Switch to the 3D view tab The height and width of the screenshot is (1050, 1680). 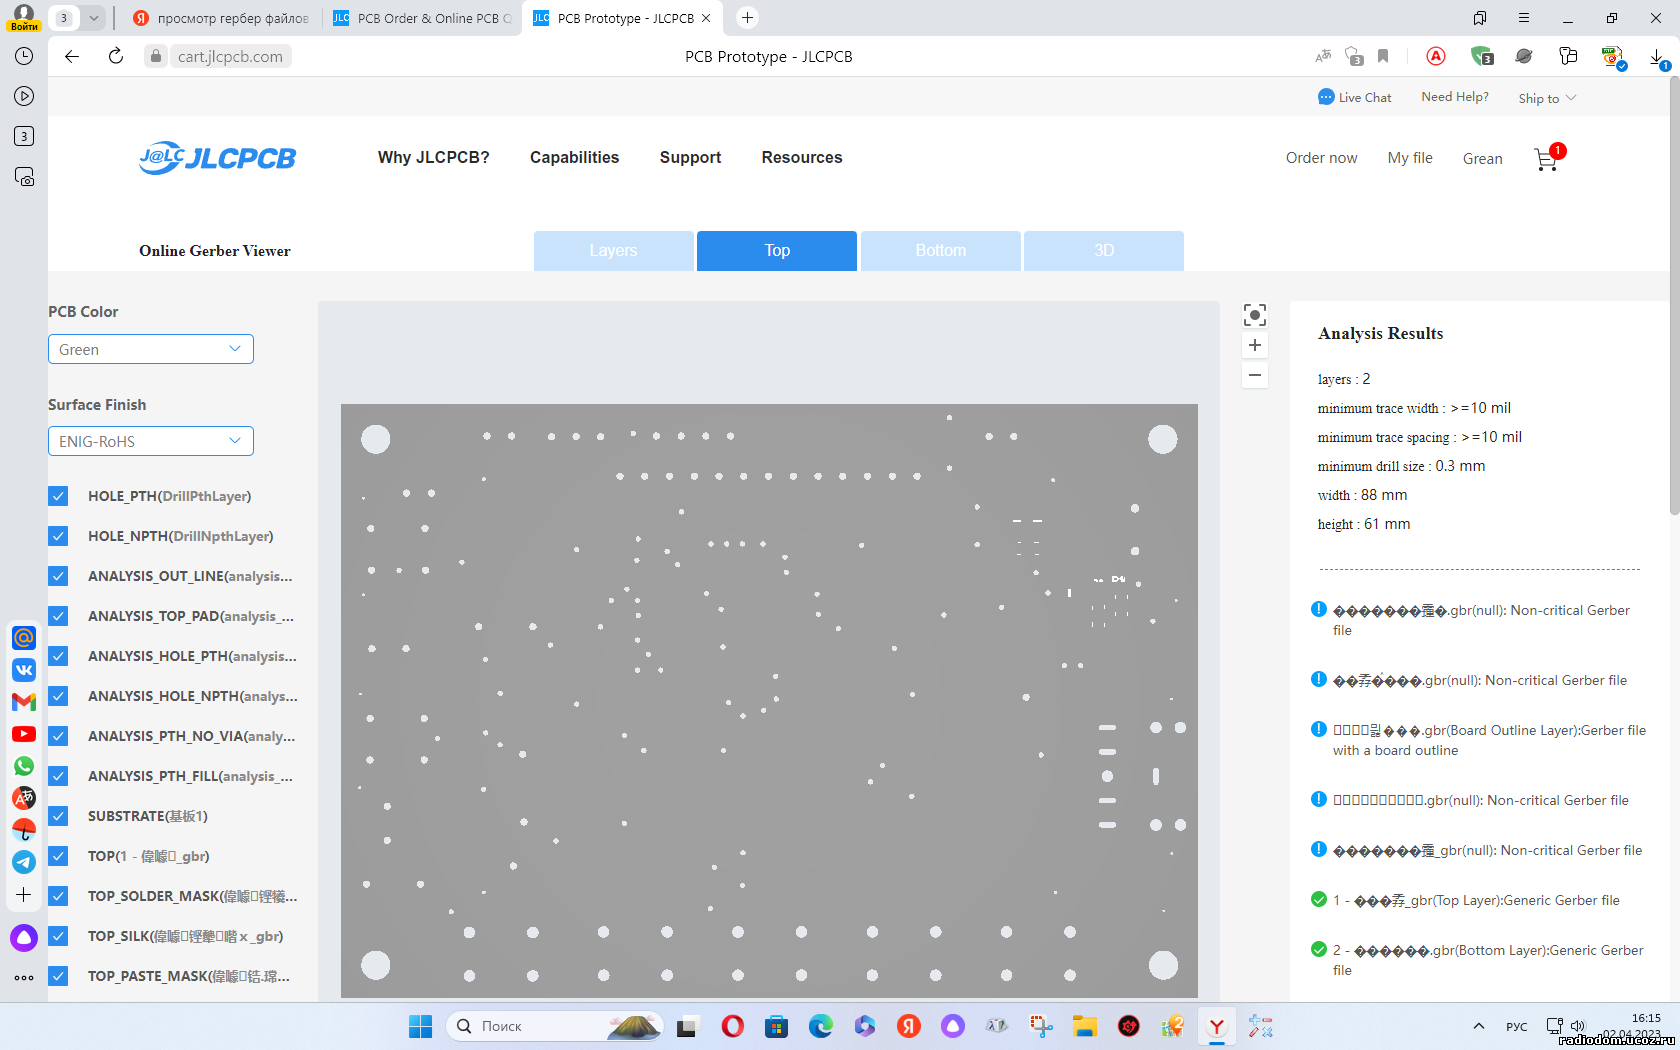tap(1104, 251)
